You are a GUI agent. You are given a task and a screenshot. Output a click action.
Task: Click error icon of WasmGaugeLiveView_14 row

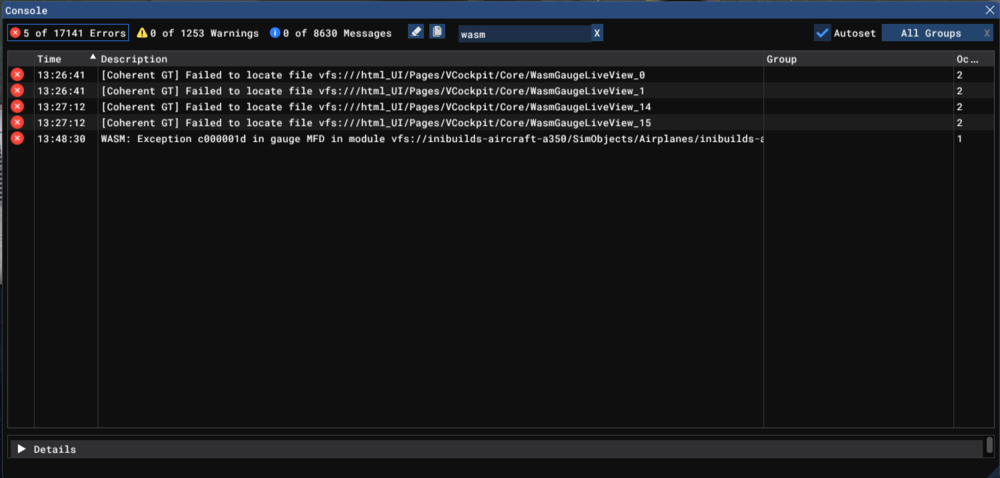point(17,107)
